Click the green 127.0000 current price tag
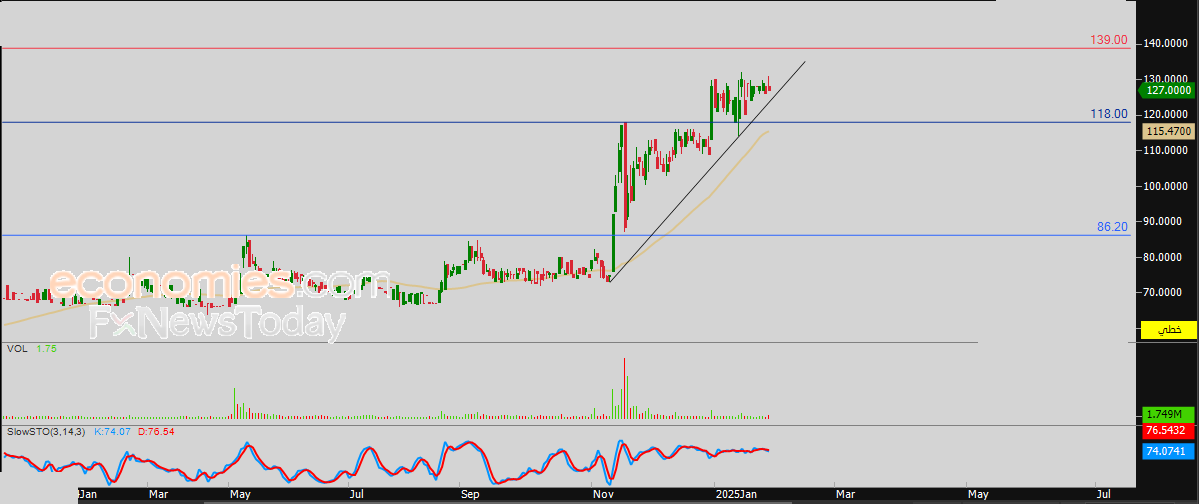Screen dimensions: 1199x504 pos(1167,89)
